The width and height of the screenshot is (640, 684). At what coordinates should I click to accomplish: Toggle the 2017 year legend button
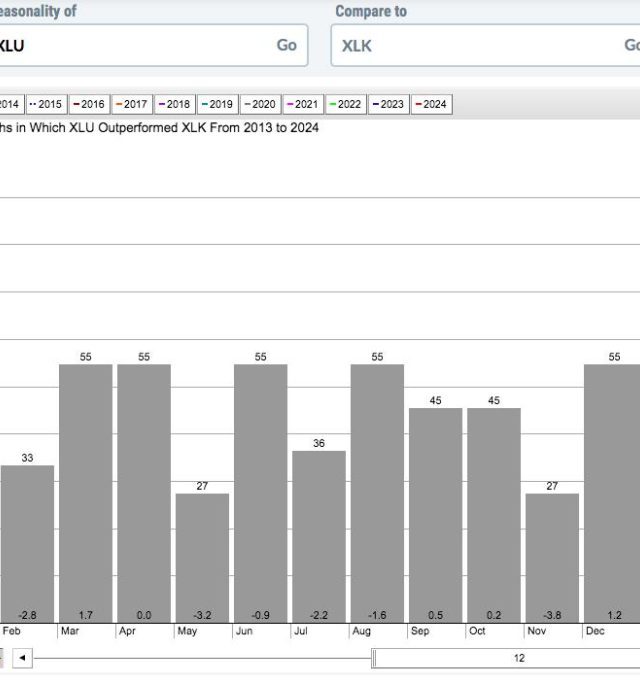coord(132,104)
